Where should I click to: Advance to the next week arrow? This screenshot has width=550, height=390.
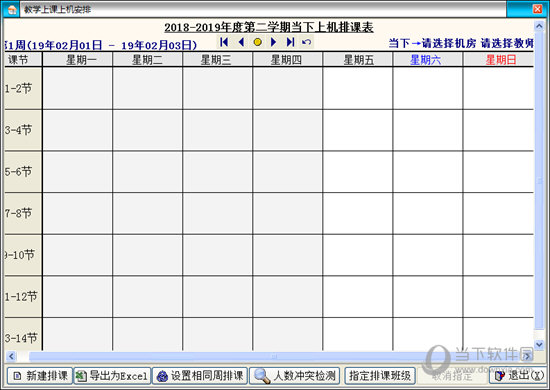(274, 42)
